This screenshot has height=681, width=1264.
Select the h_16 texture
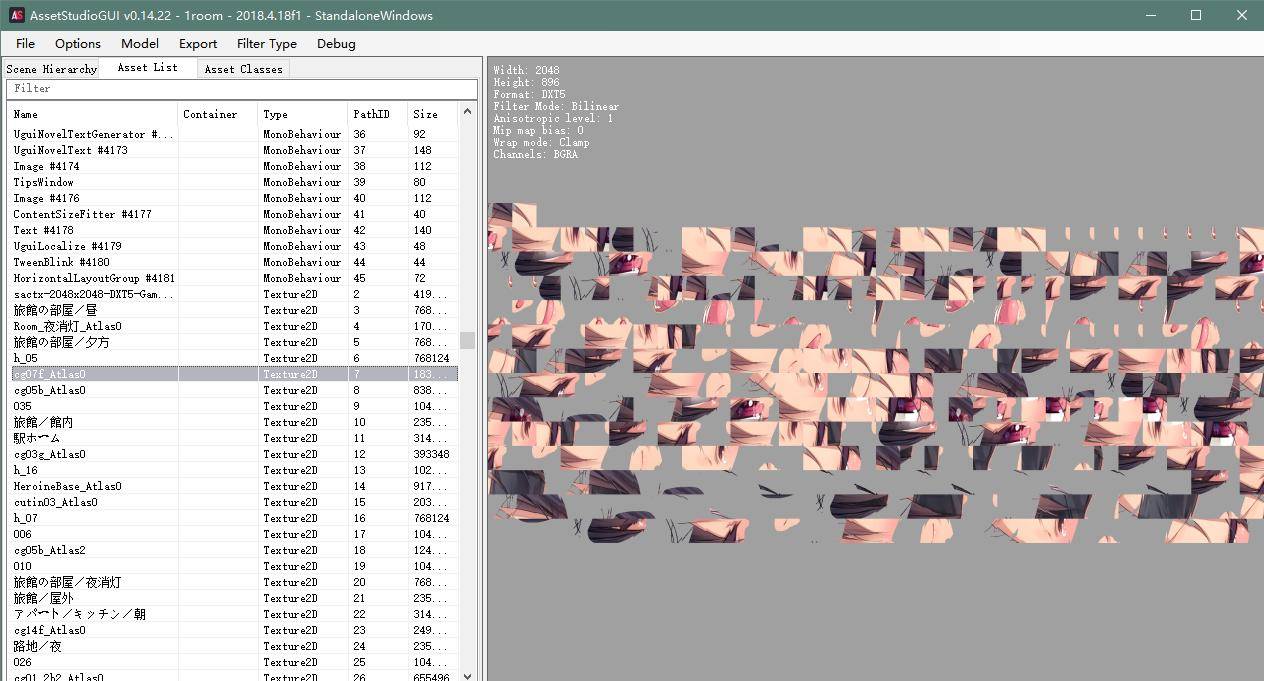pos(233,470)
